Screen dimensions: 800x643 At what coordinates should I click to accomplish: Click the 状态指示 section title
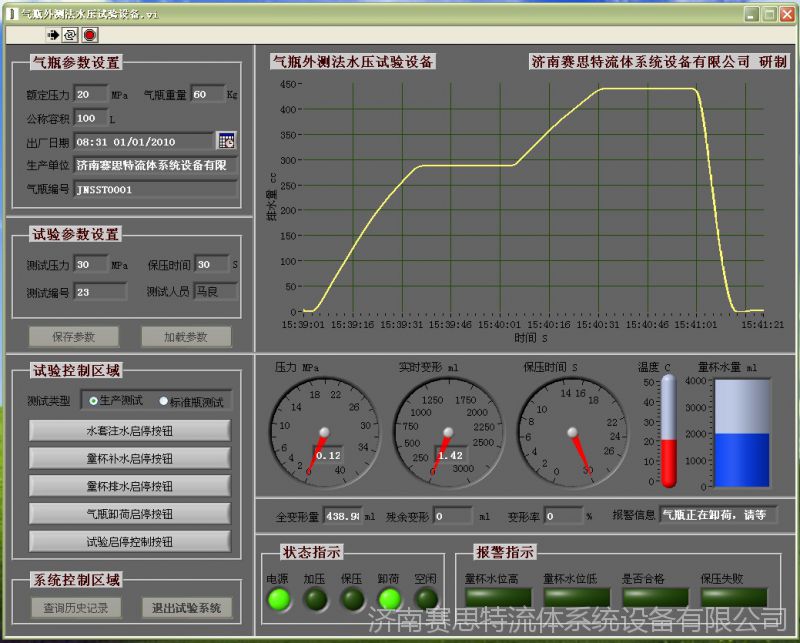[x=312, y=552]
